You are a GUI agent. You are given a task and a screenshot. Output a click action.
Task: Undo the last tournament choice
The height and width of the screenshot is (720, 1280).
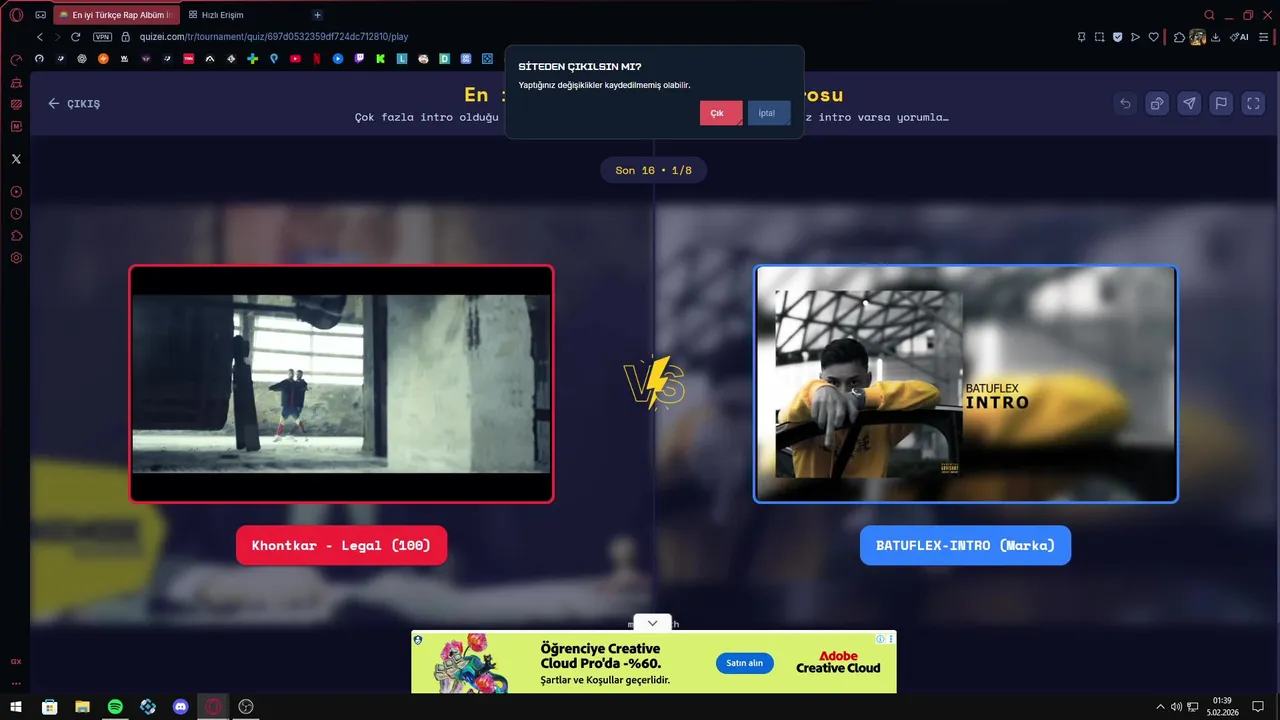[x=1125, y=103]
